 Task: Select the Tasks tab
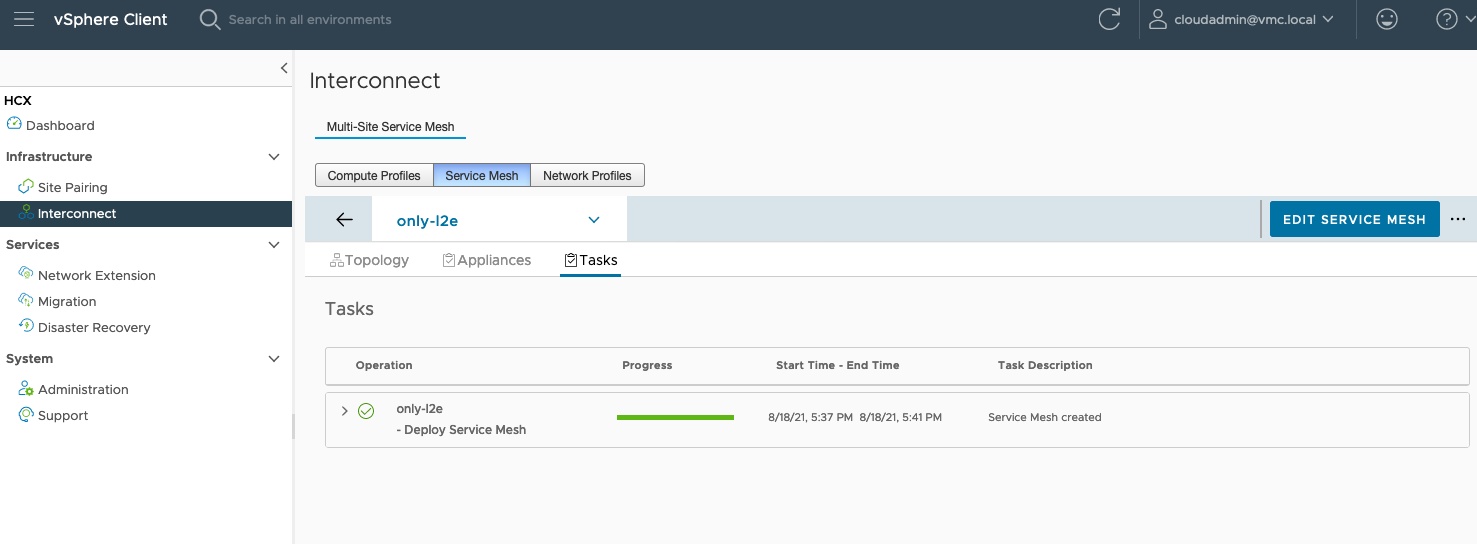(x=590, y=260)
